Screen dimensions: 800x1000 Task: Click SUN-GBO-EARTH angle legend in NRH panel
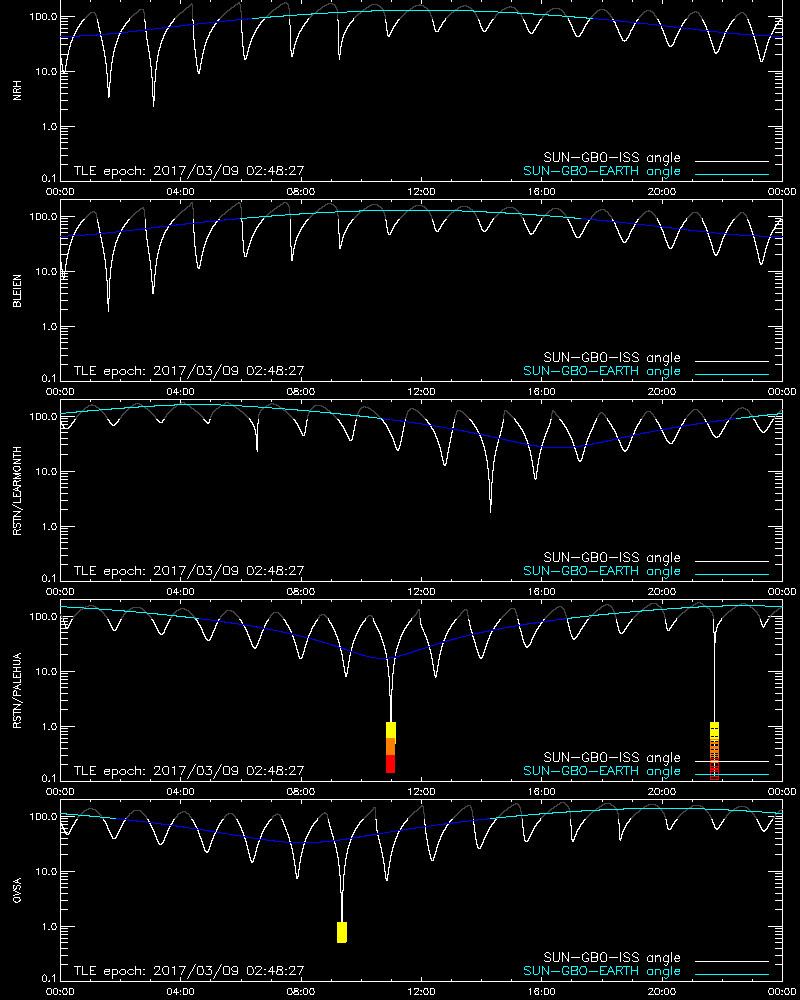[602, 171]
